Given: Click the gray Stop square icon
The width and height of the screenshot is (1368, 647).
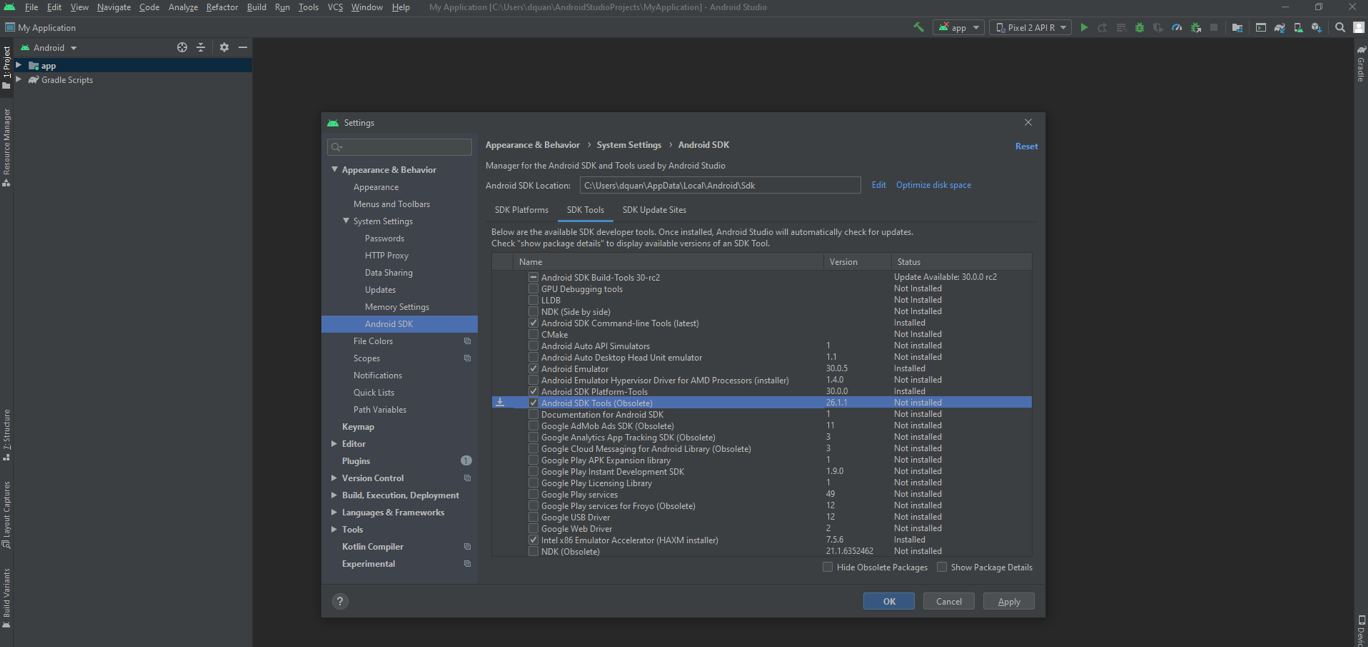Looking at the screenshot, I should click(1214, 28).
